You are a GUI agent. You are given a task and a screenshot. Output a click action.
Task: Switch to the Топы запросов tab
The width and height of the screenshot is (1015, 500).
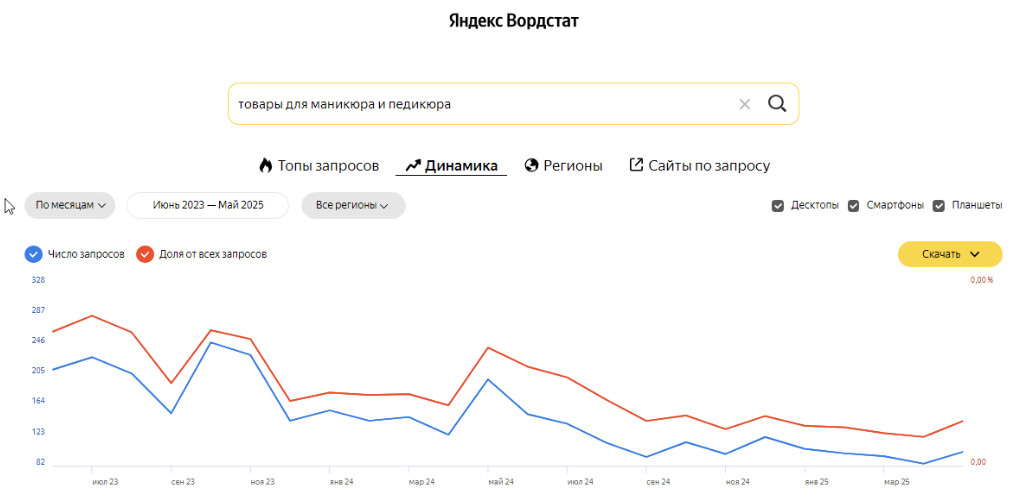click(328, 166)
